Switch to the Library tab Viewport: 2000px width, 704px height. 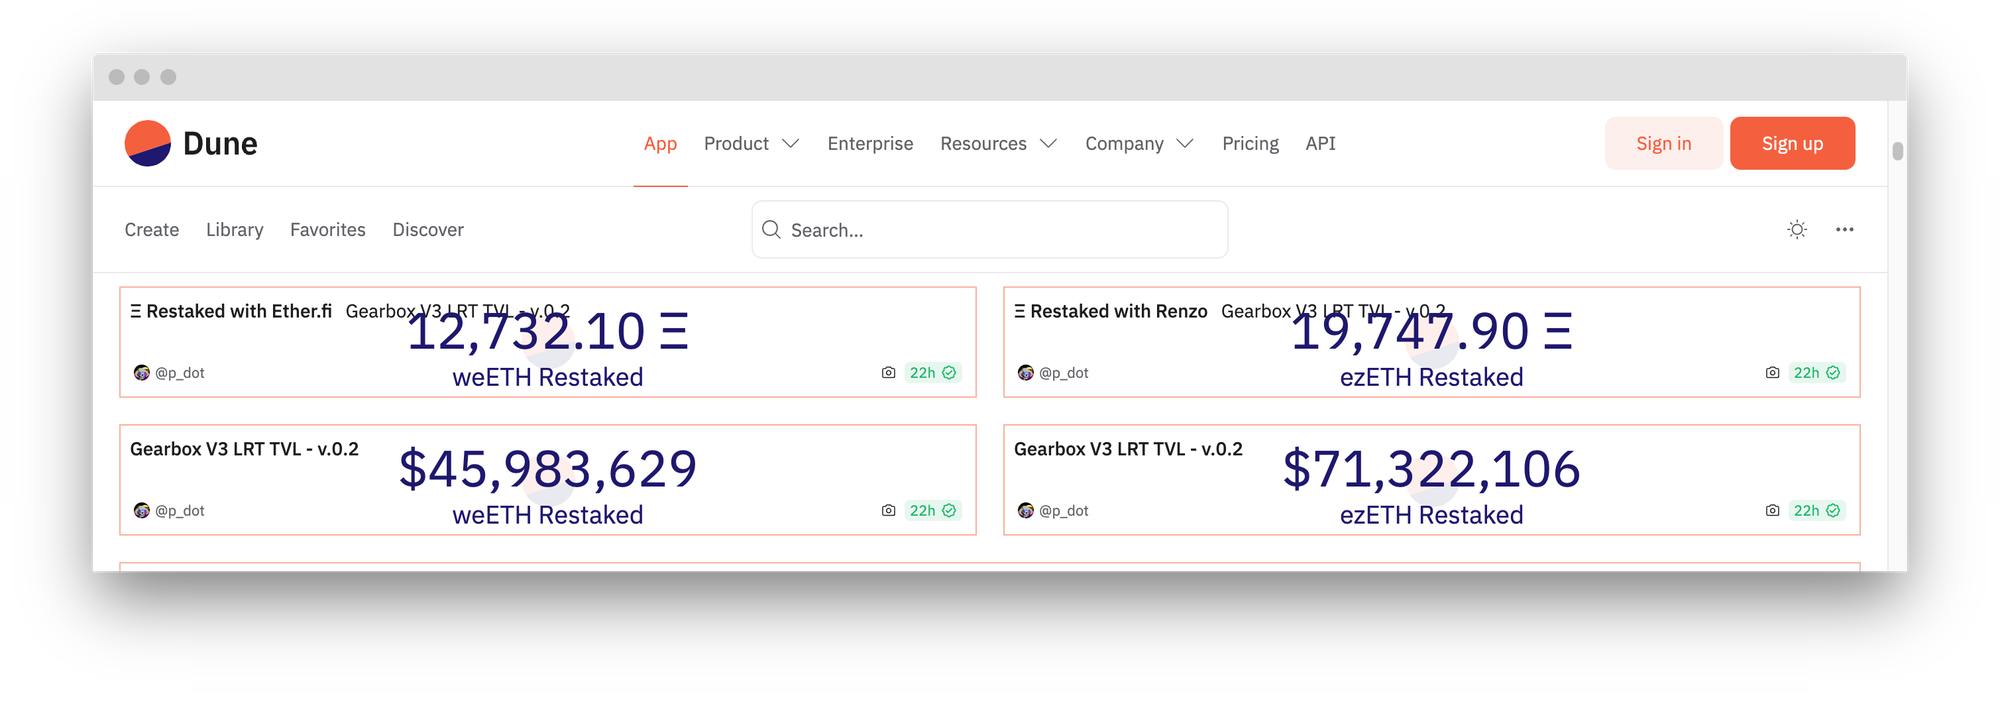coord(235,230)
